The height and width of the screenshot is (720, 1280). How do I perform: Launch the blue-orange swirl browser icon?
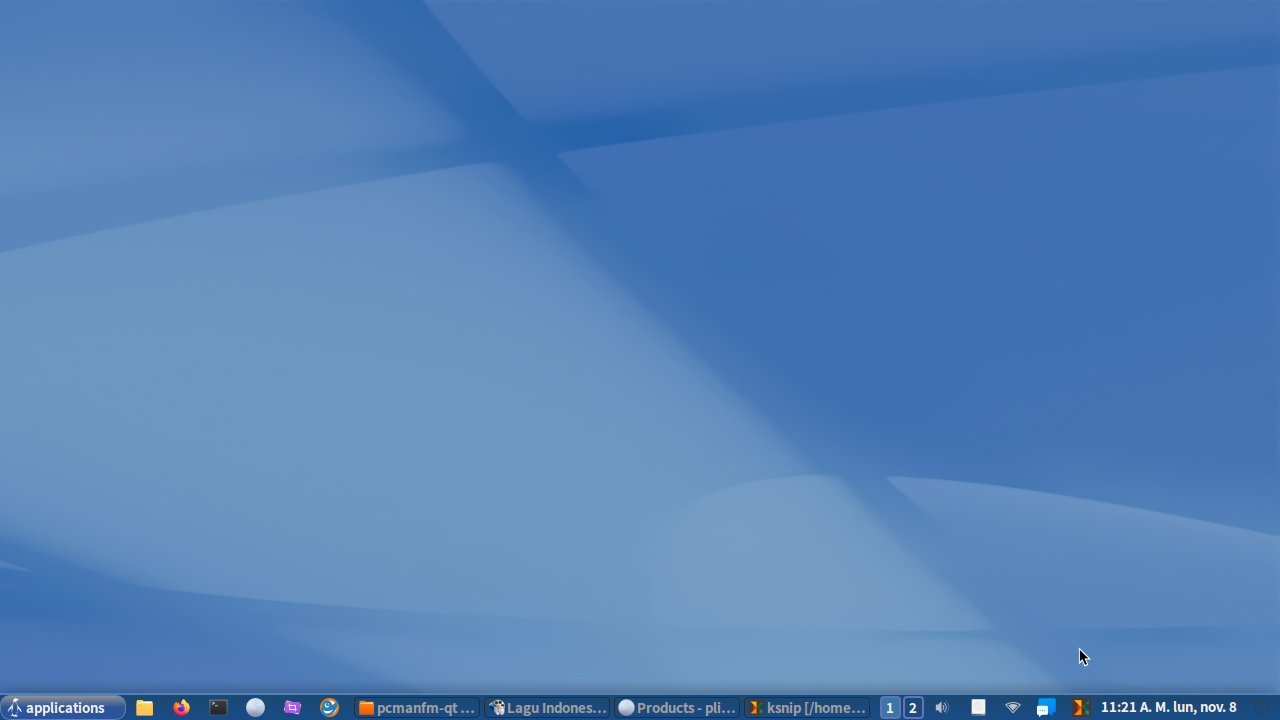pos(329,707)
